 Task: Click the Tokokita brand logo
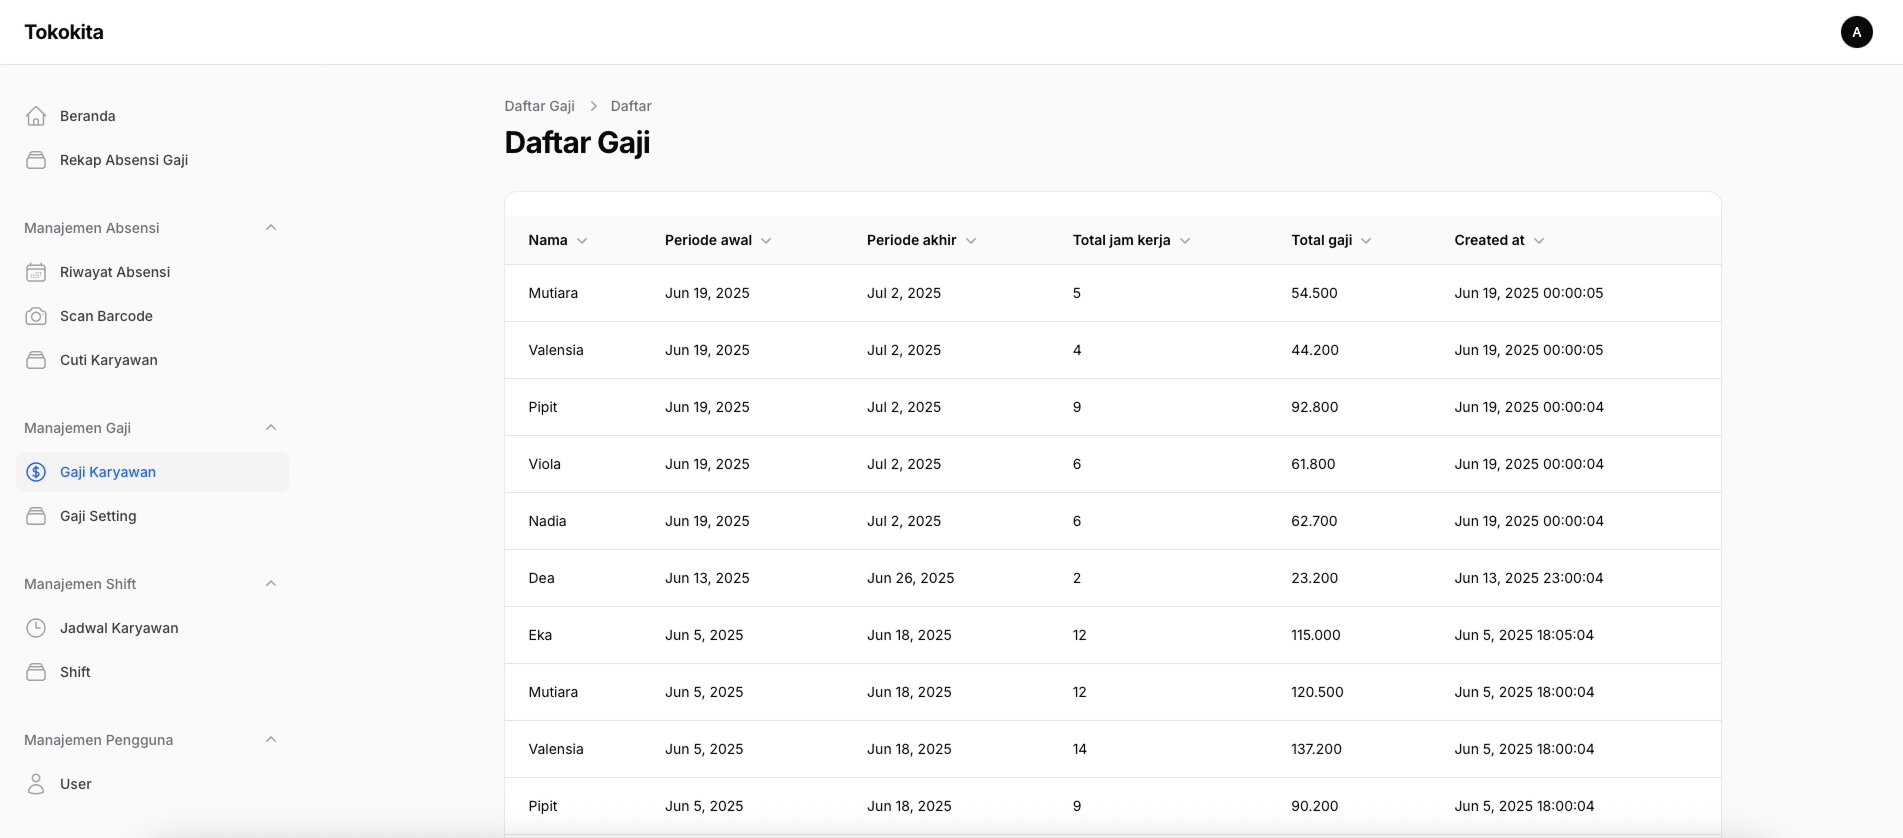[x=64, y=32]
